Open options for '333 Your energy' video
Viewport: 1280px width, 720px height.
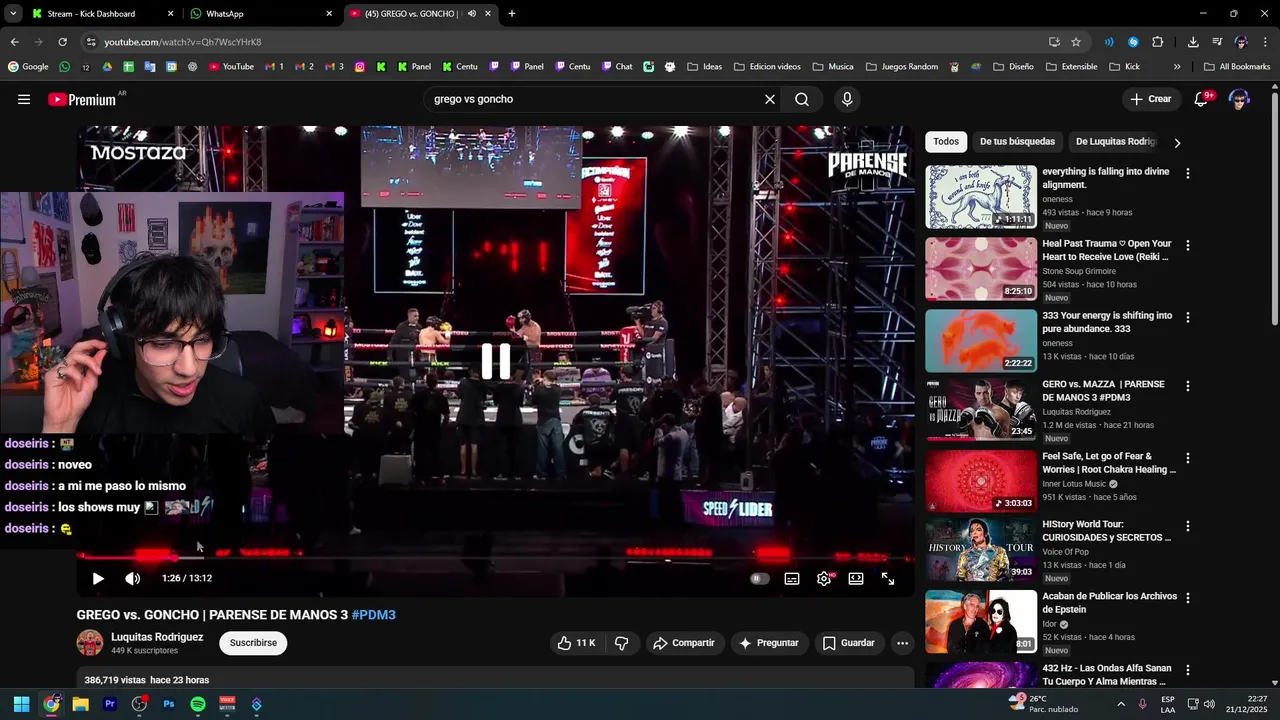point(1188,317)
